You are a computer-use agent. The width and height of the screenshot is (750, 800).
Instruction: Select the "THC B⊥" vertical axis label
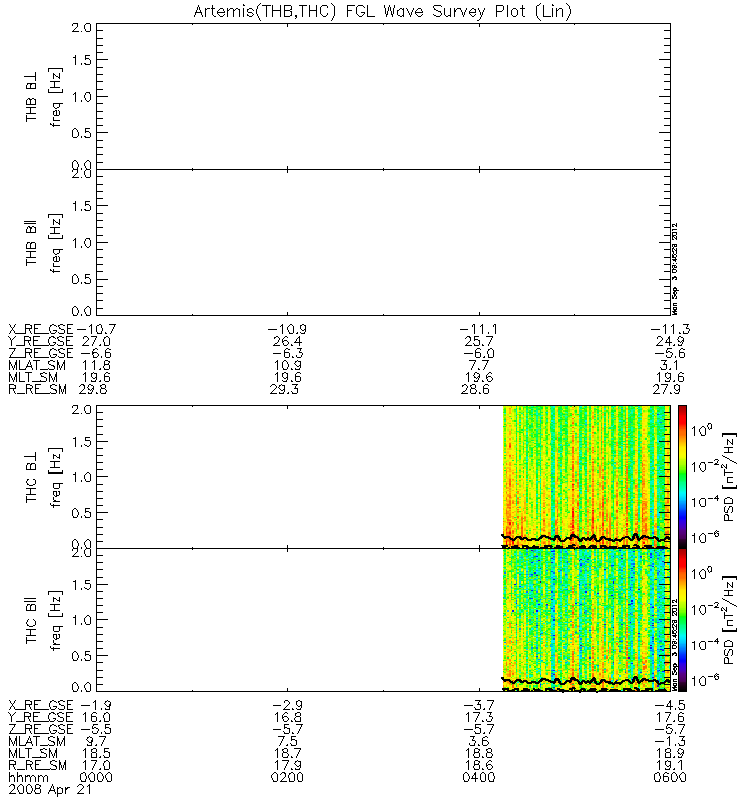(x=31, y=477)
